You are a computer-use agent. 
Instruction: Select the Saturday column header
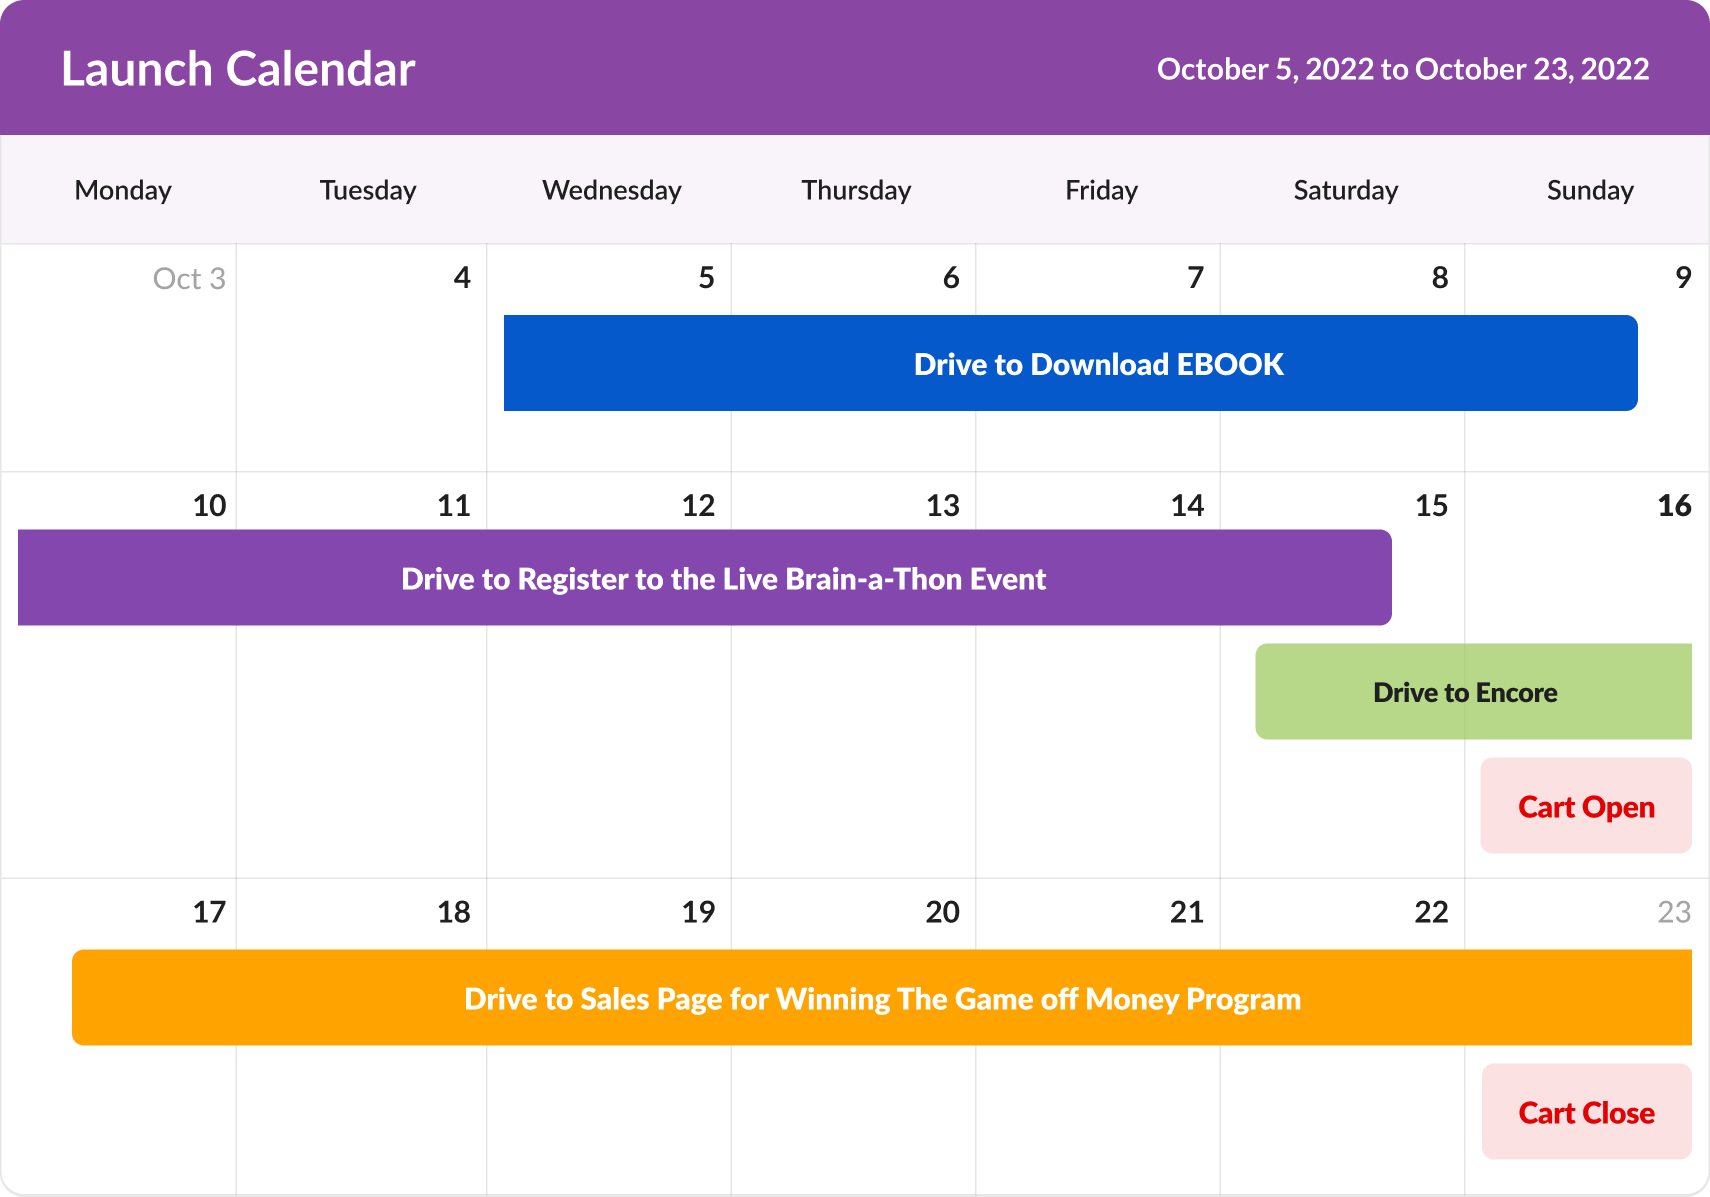[1345, 190]
